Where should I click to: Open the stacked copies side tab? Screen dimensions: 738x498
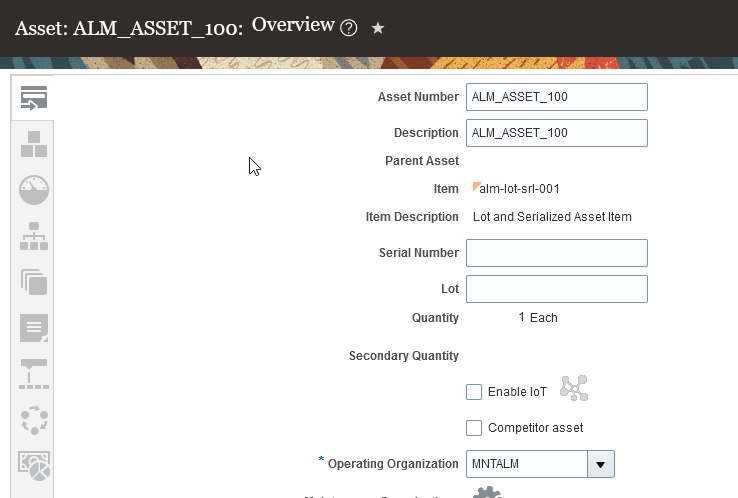coord(34,282)
